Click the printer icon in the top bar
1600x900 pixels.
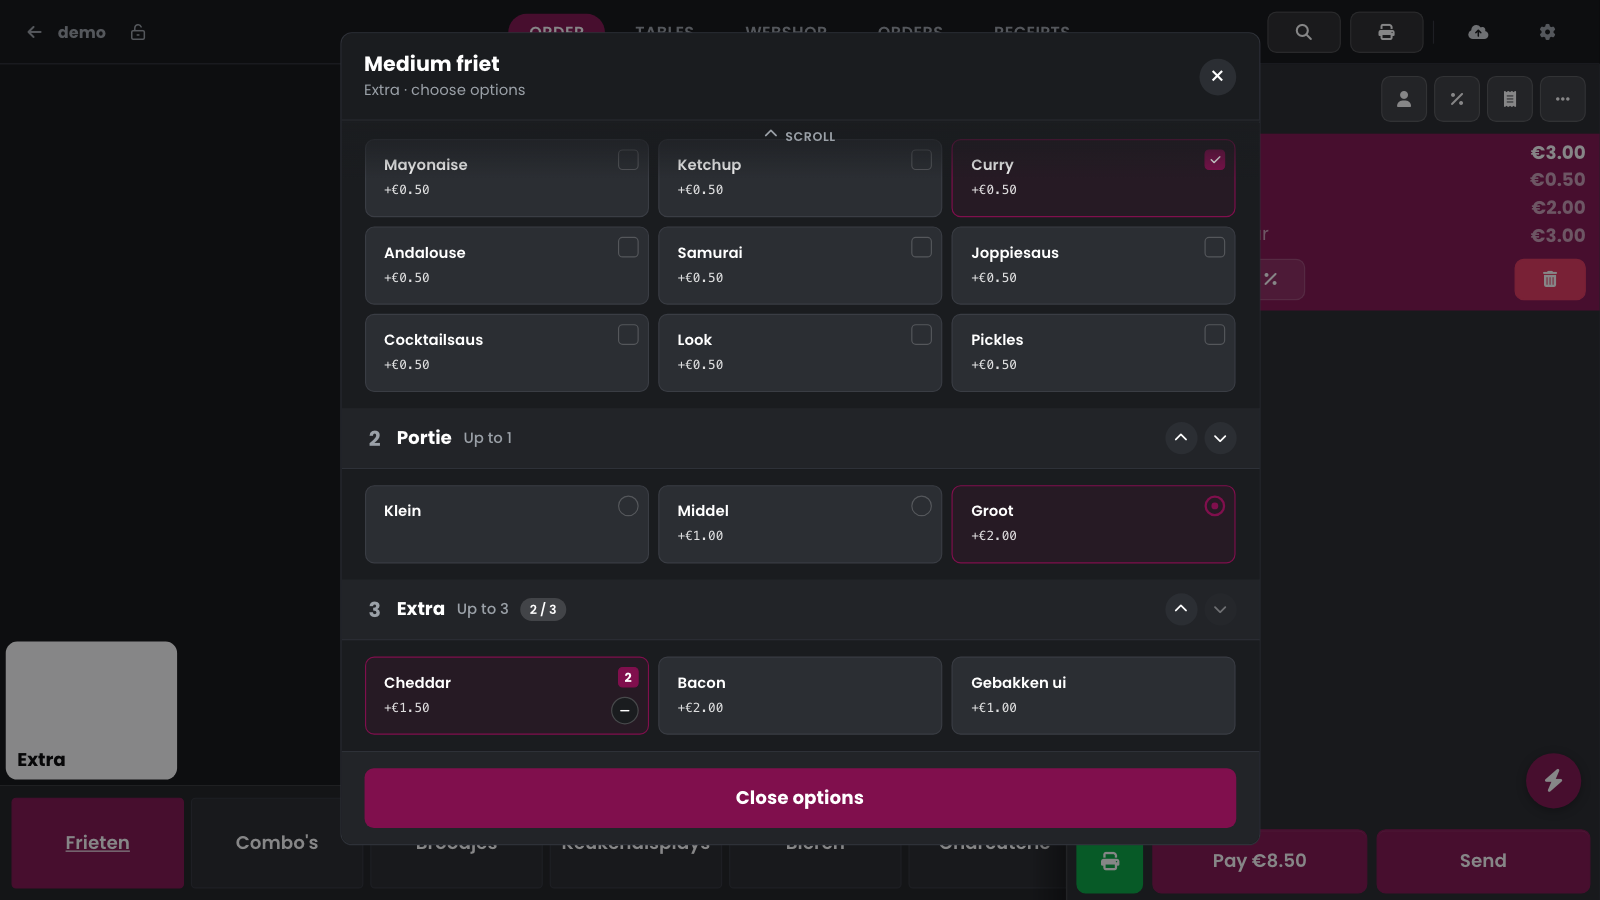pos(1386,32)
